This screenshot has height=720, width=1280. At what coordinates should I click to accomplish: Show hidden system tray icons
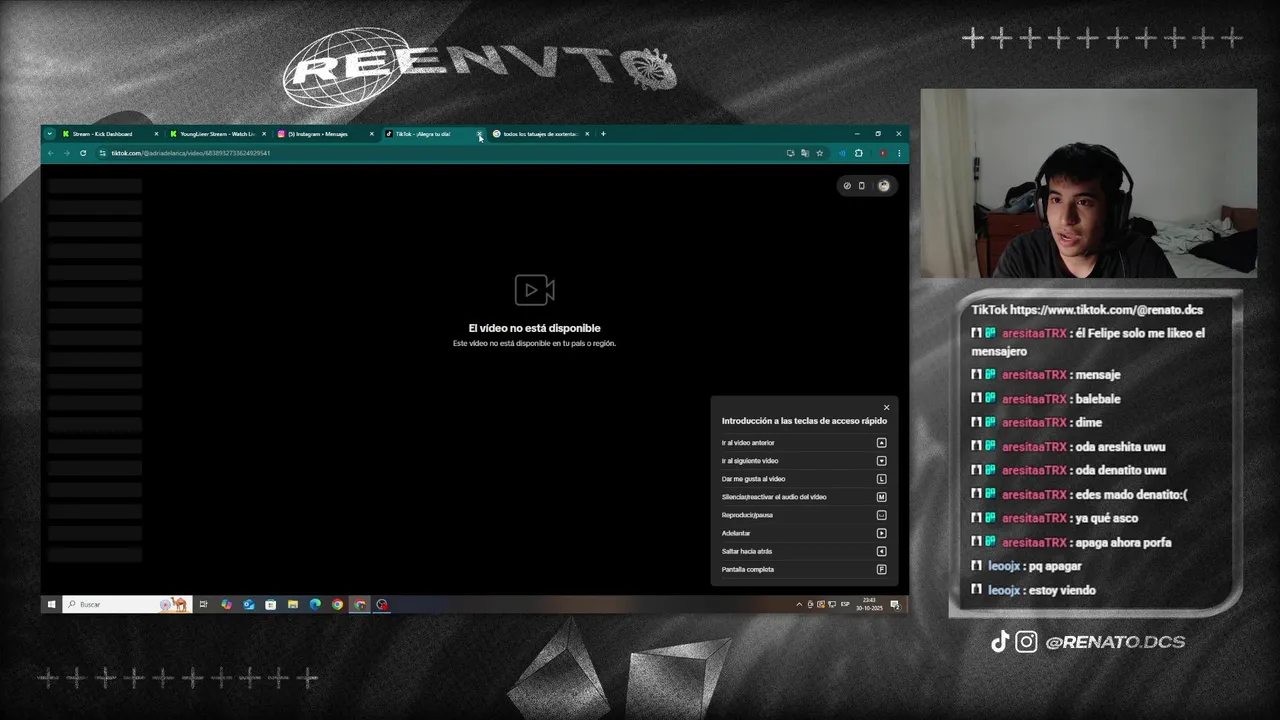(x=799, y=604)
